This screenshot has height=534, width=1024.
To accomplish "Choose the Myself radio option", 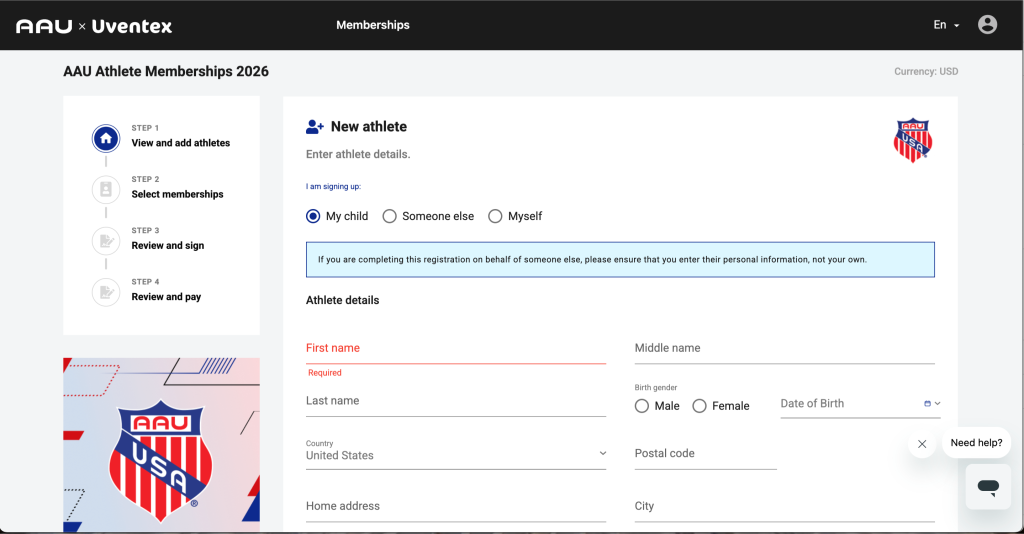I will click(495, 216).
